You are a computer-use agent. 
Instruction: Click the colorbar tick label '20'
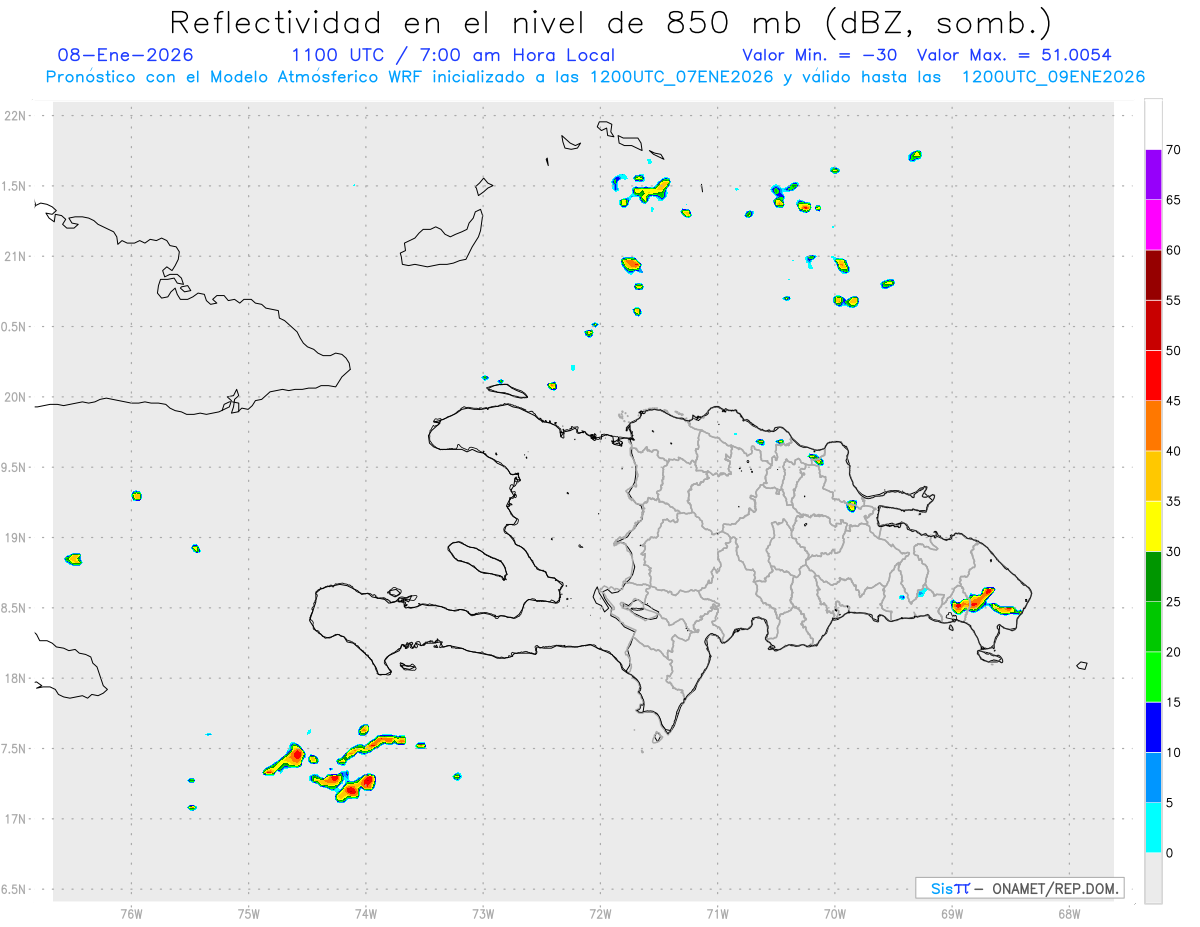[1174, 652]
